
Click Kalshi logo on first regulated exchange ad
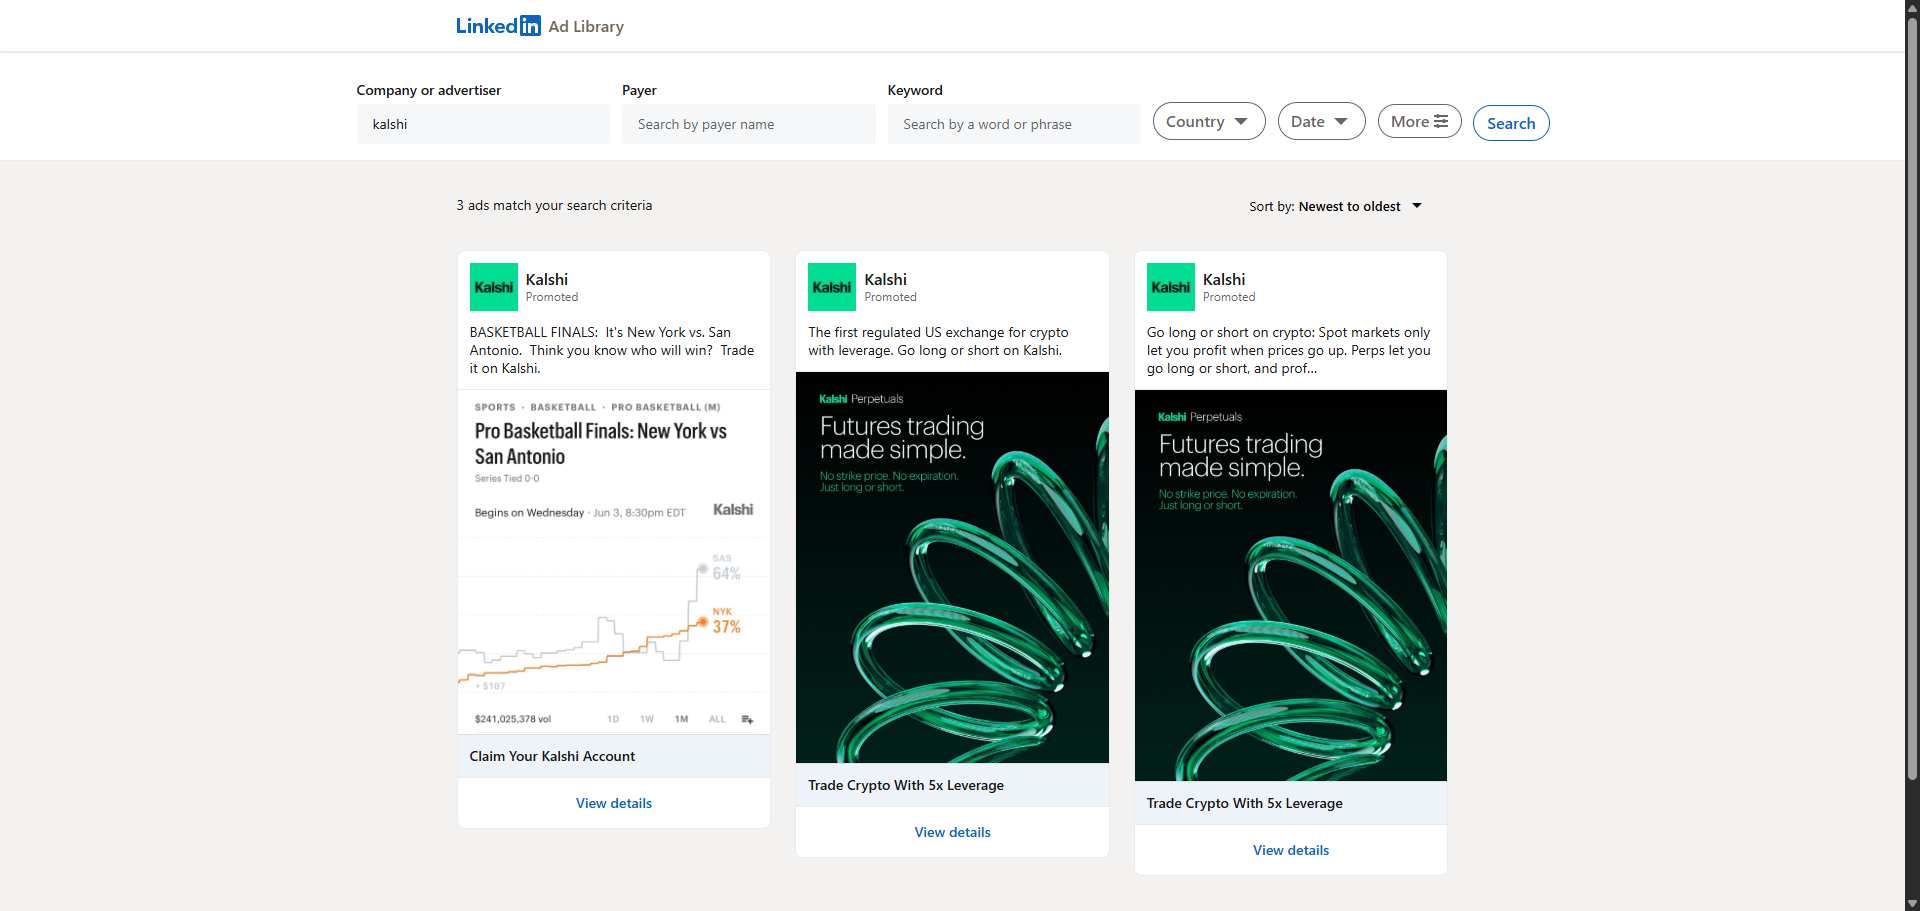[x=832, y=287]
